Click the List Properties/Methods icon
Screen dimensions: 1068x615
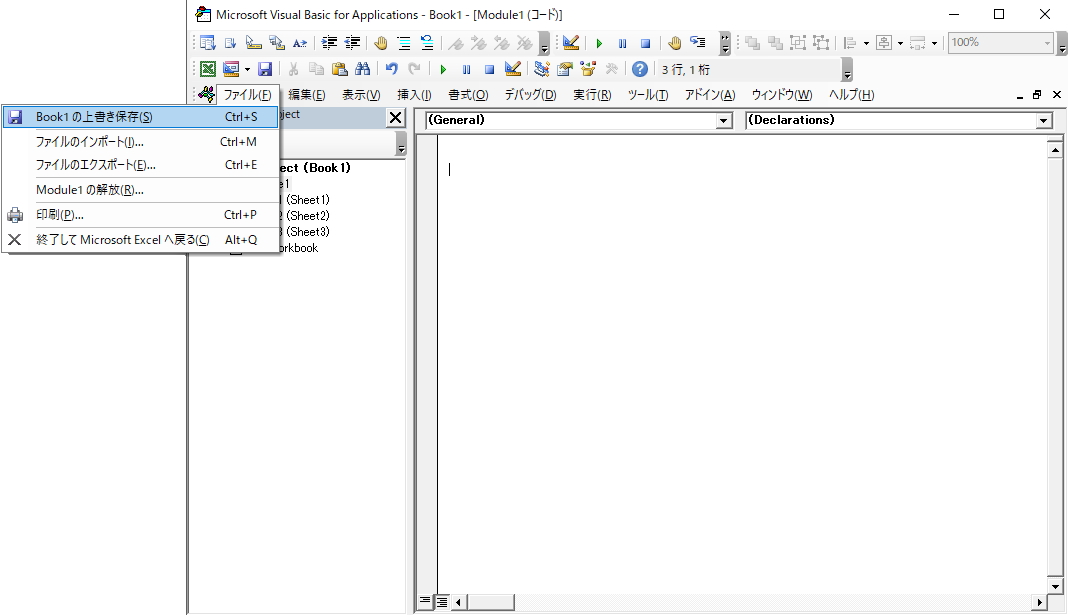(x=208, y=43)
